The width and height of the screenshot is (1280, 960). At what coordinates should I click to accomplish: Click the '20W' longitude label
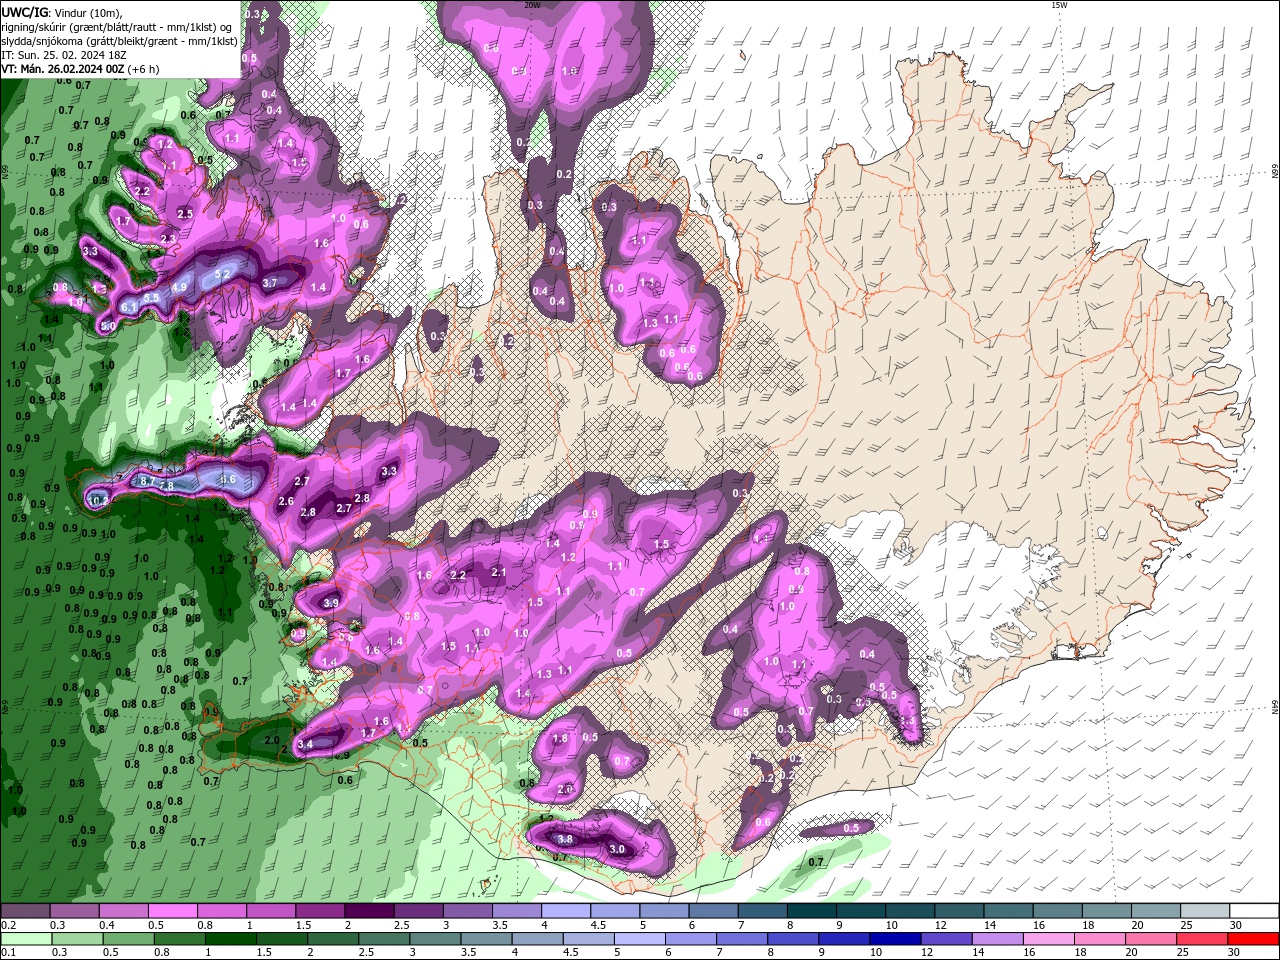point(532,5)
